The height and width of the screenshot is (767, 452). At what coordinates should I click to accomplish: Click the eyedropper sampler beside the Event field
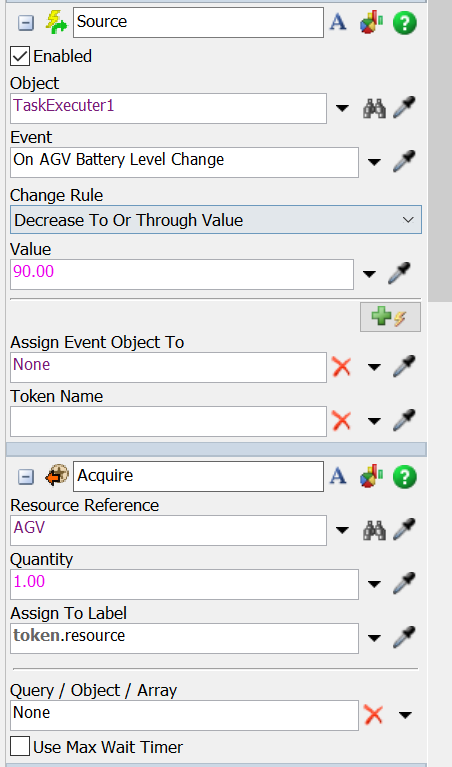tap(404, 161)
